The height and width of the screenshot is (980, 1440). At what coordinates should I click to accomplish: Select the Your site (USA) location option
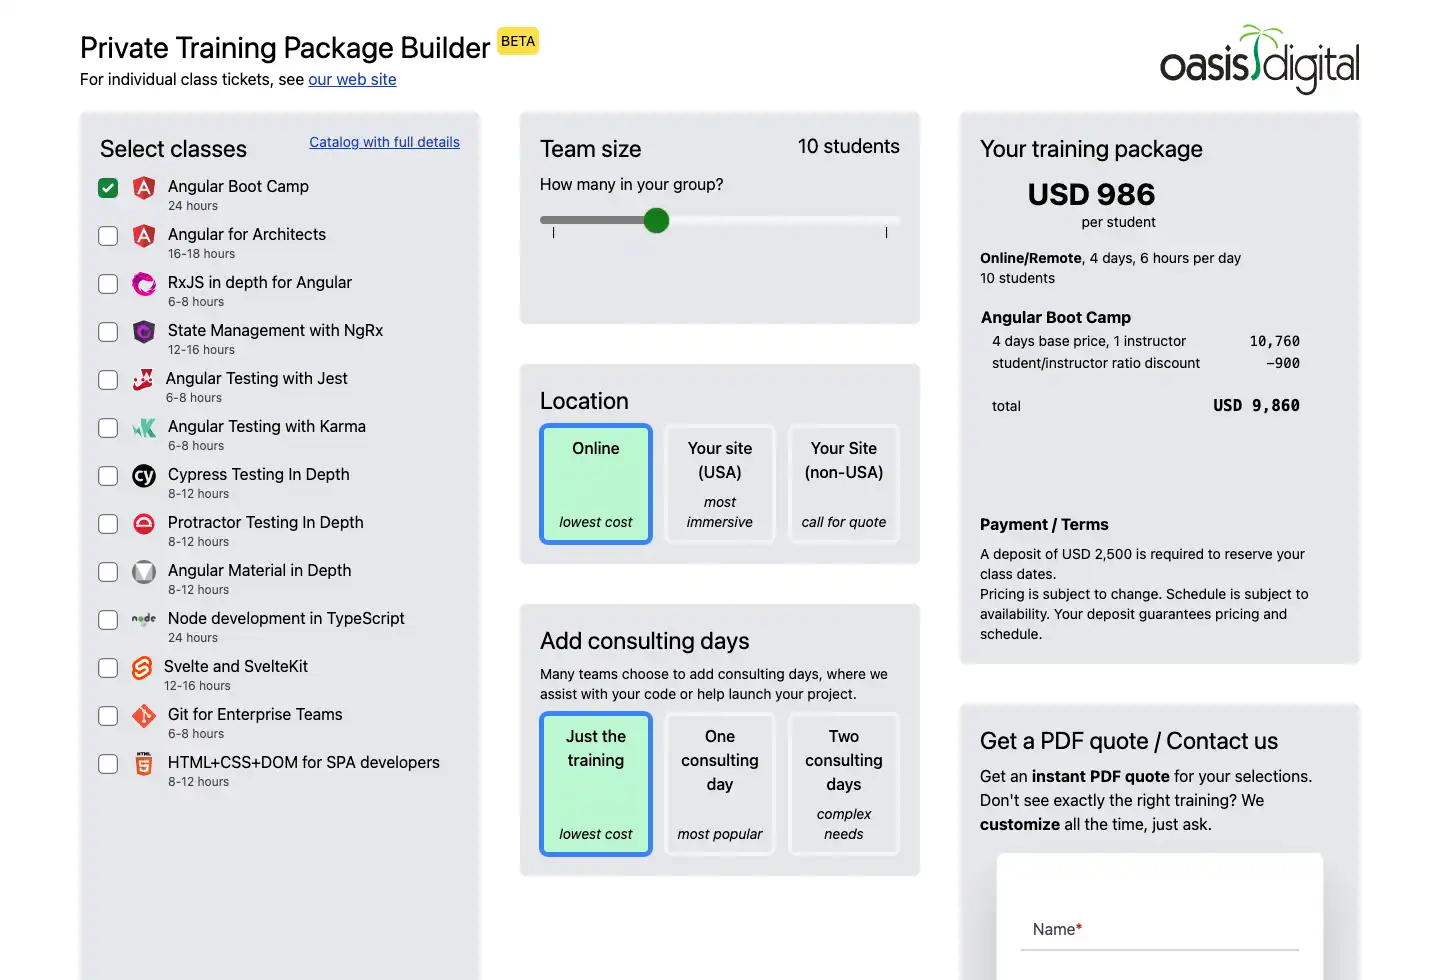720,484
